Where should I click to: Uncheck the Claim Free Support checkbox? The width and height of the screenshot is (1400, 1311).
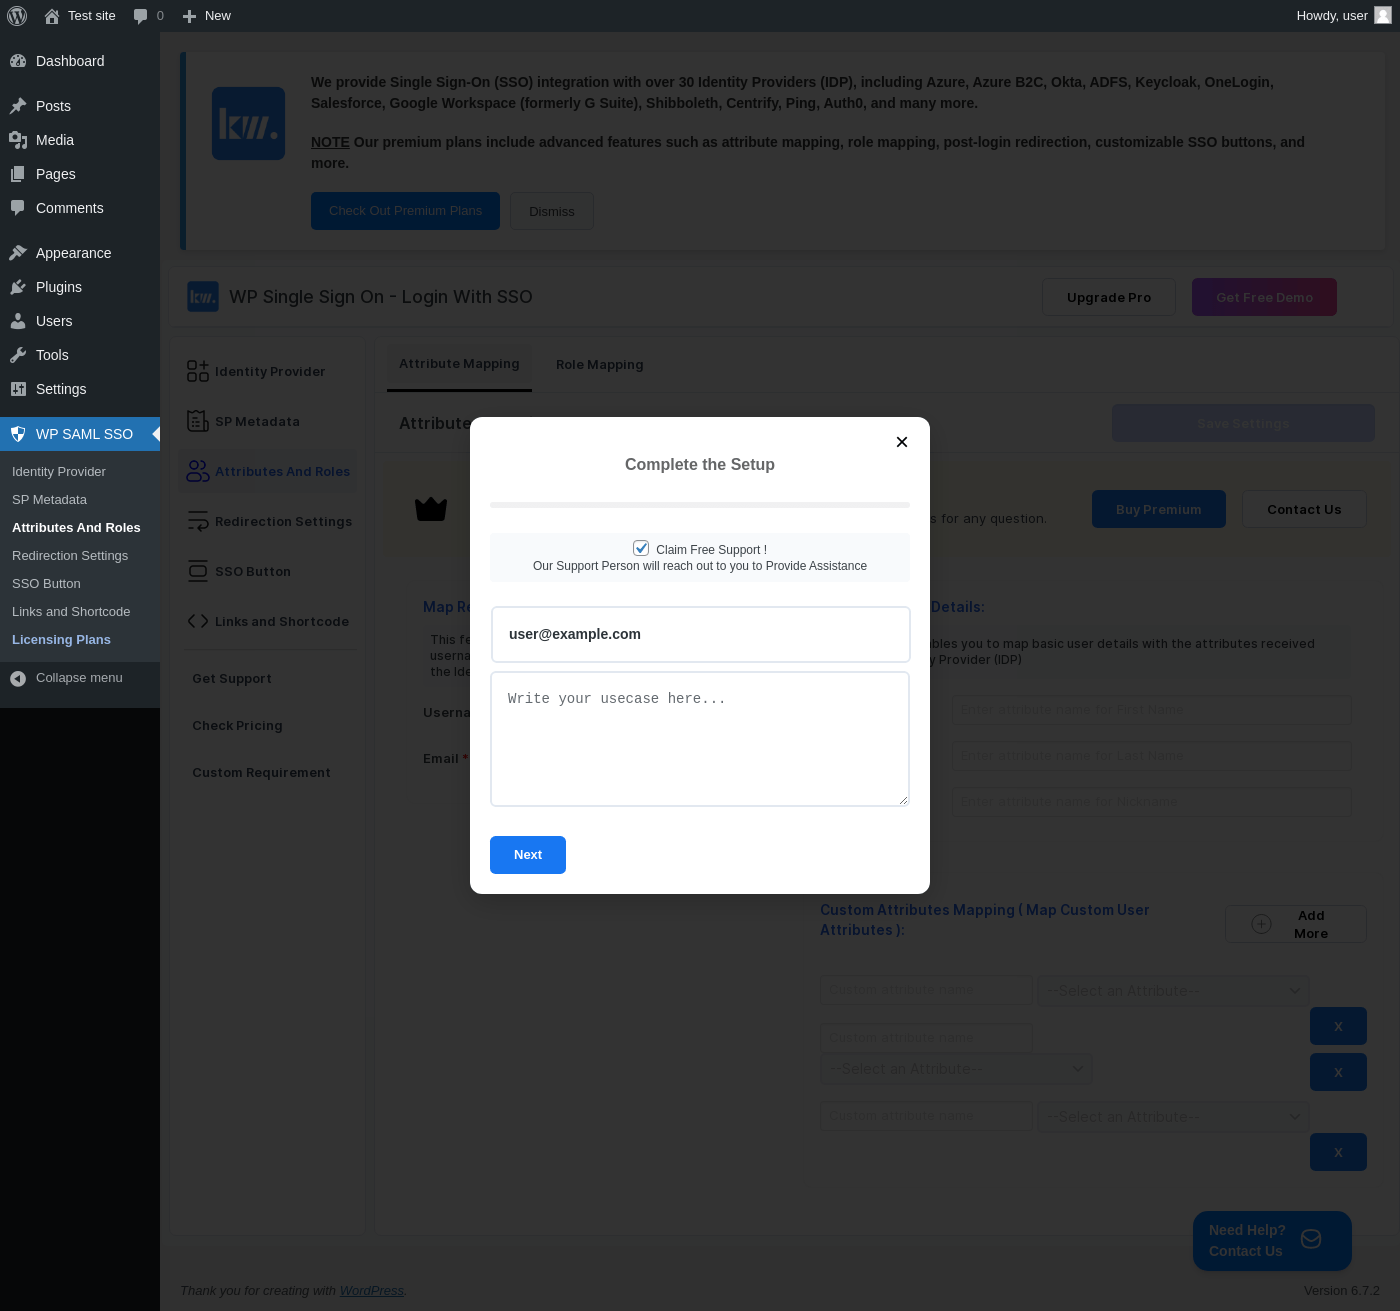(x=641, y=548)
